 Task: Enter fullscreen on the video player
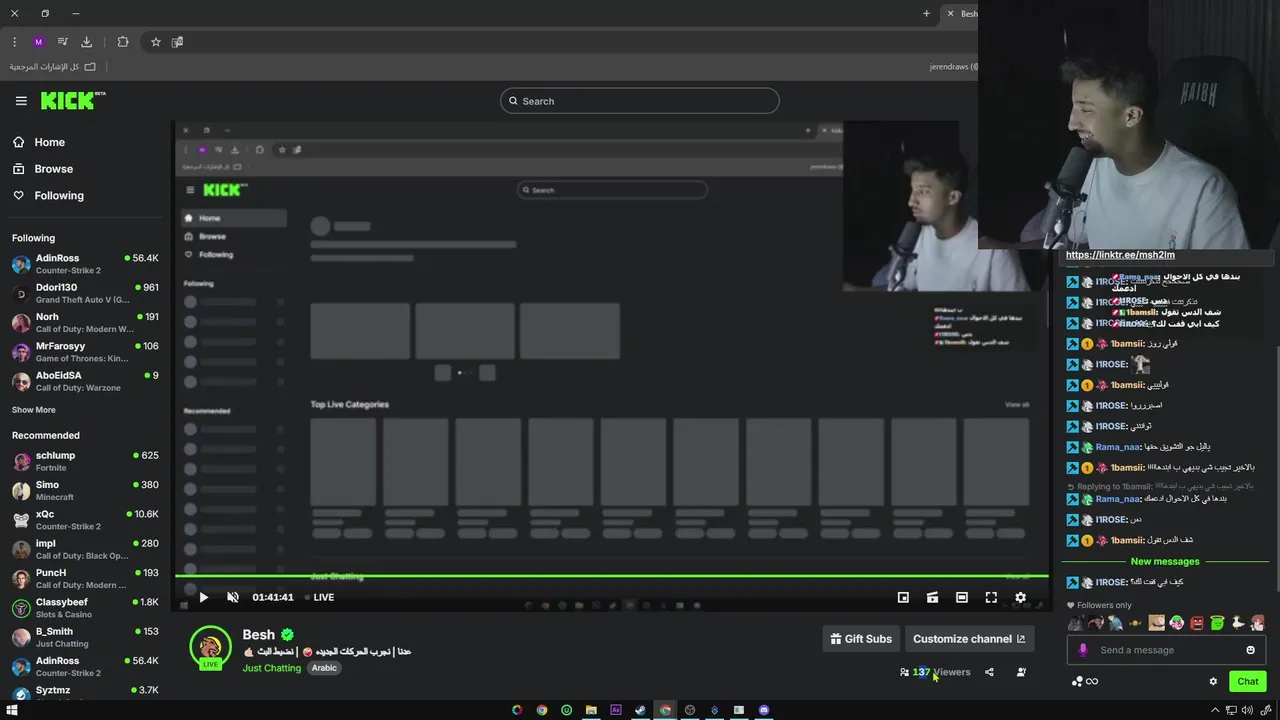click(991, 597)
